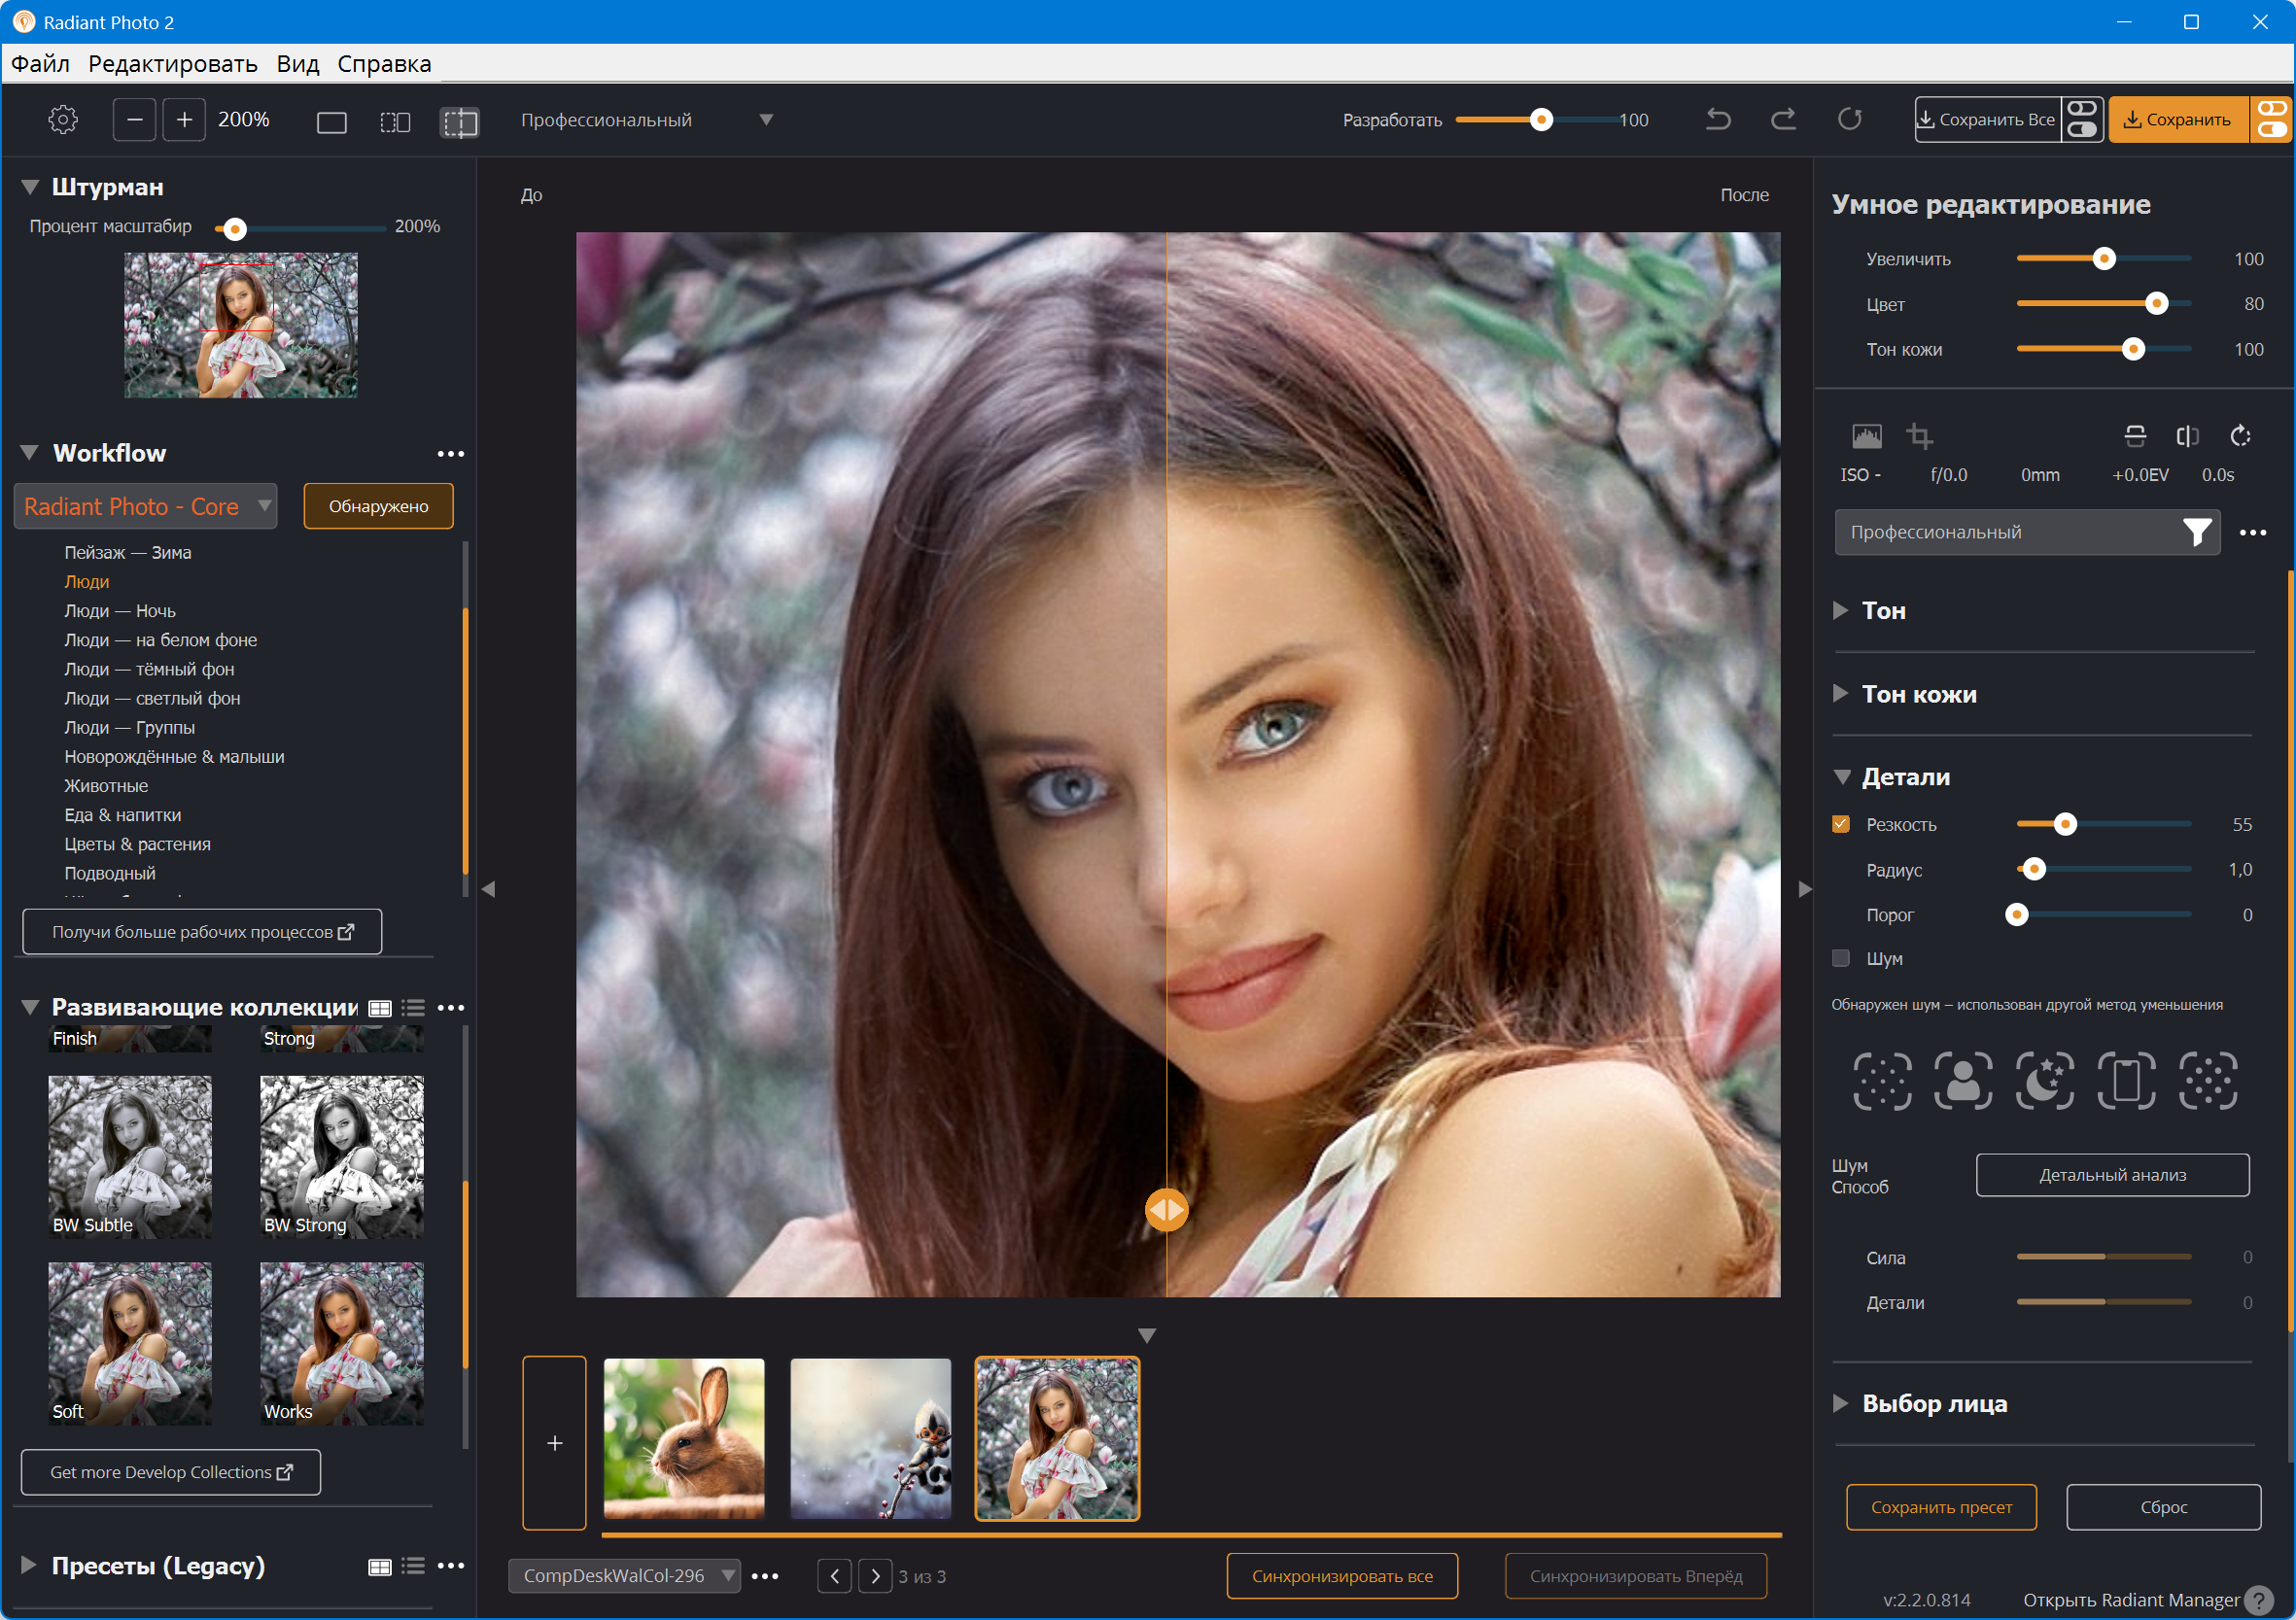Click the Синхронизировать все button
2296x1620 pixels.
point(1341,1576)
